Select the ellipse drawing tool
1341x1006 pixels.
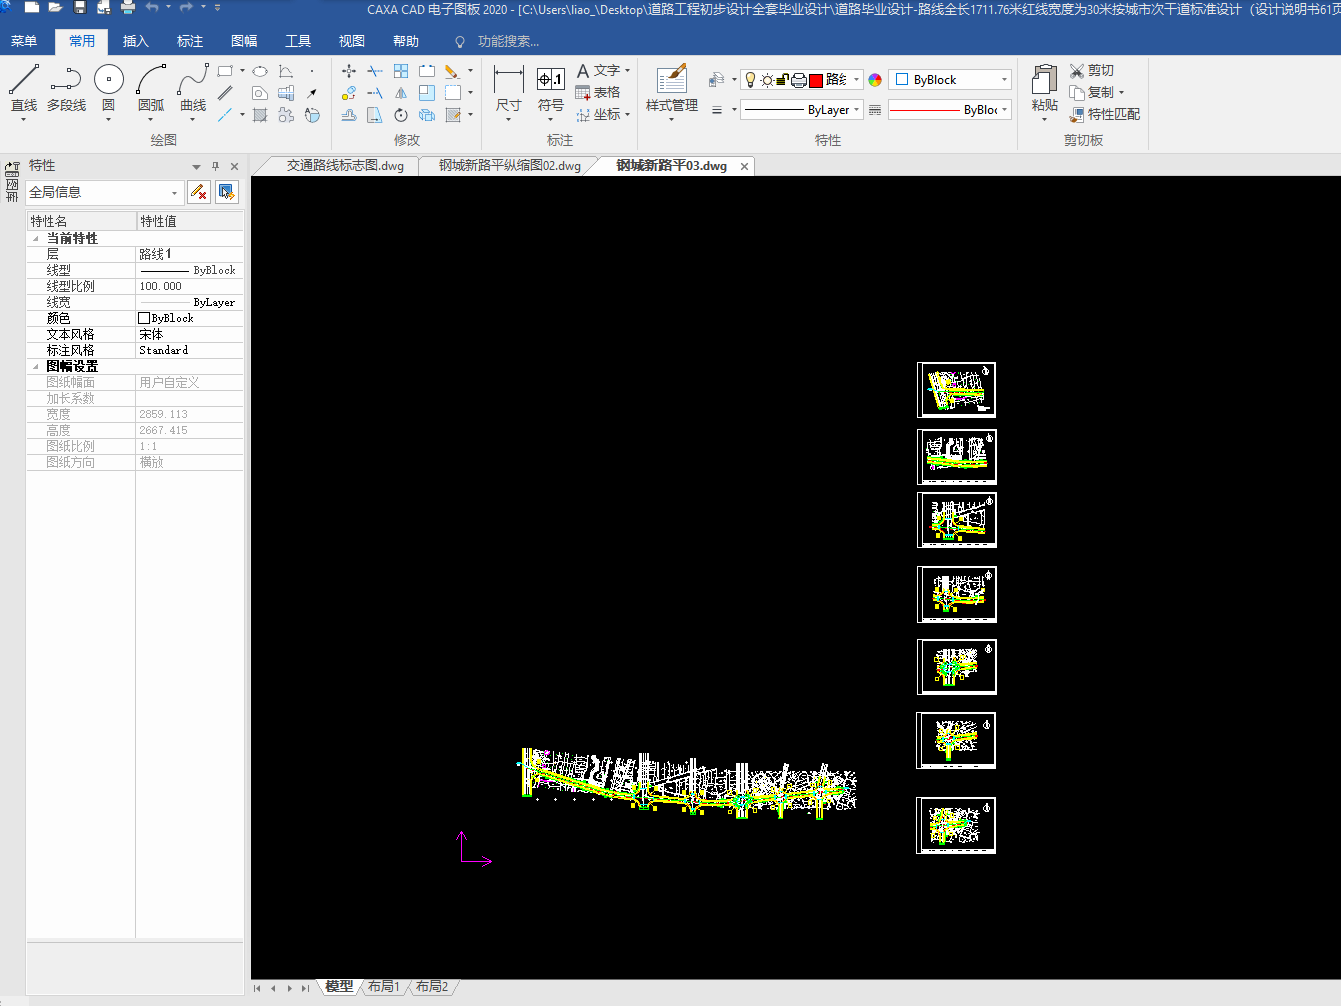[260, 71]
